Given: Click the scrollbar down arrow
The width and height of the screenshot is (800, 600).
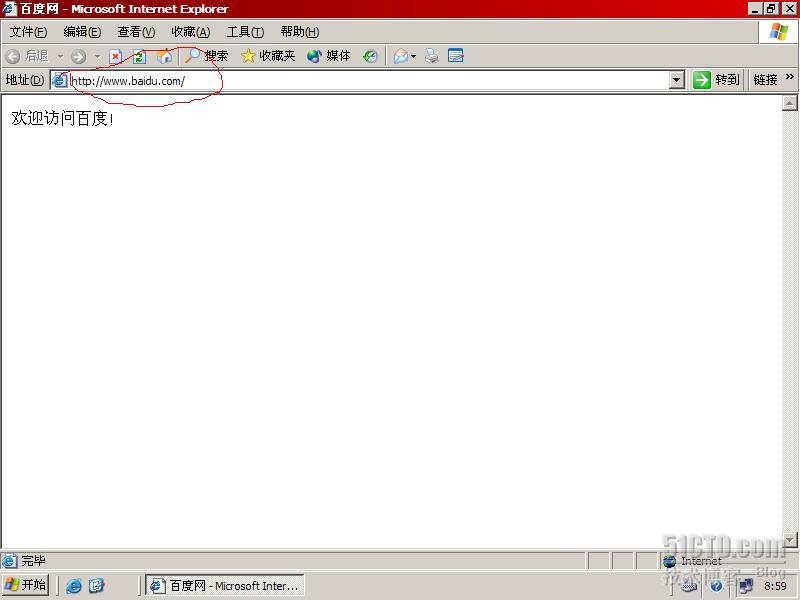Looking at the screenshot, I should (x=789, y=540).
